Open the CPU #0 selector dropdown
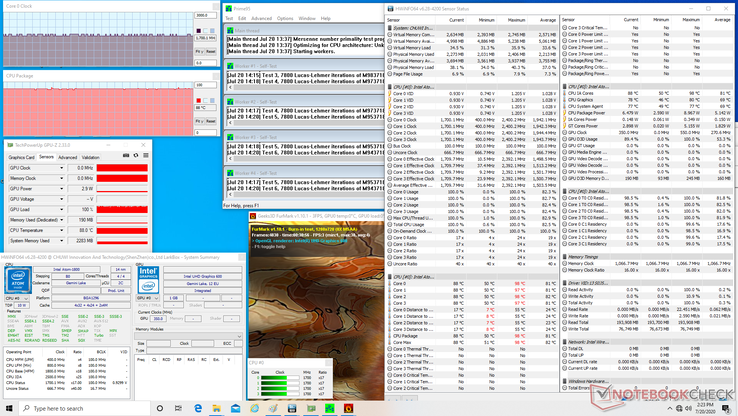This screenshot has width=738, height=416. tap(17, 298)
